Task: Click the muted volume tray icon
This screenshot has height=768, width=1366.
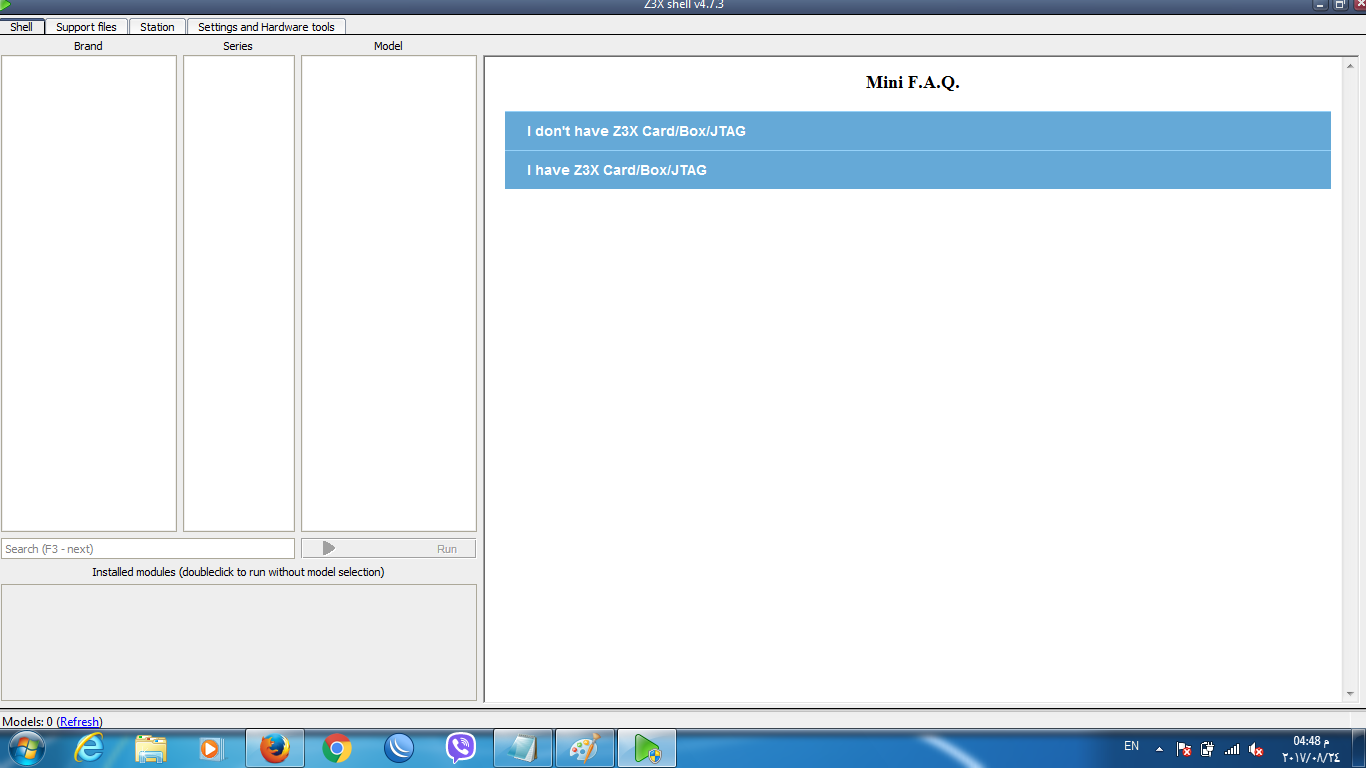Action: point(1256,749)
